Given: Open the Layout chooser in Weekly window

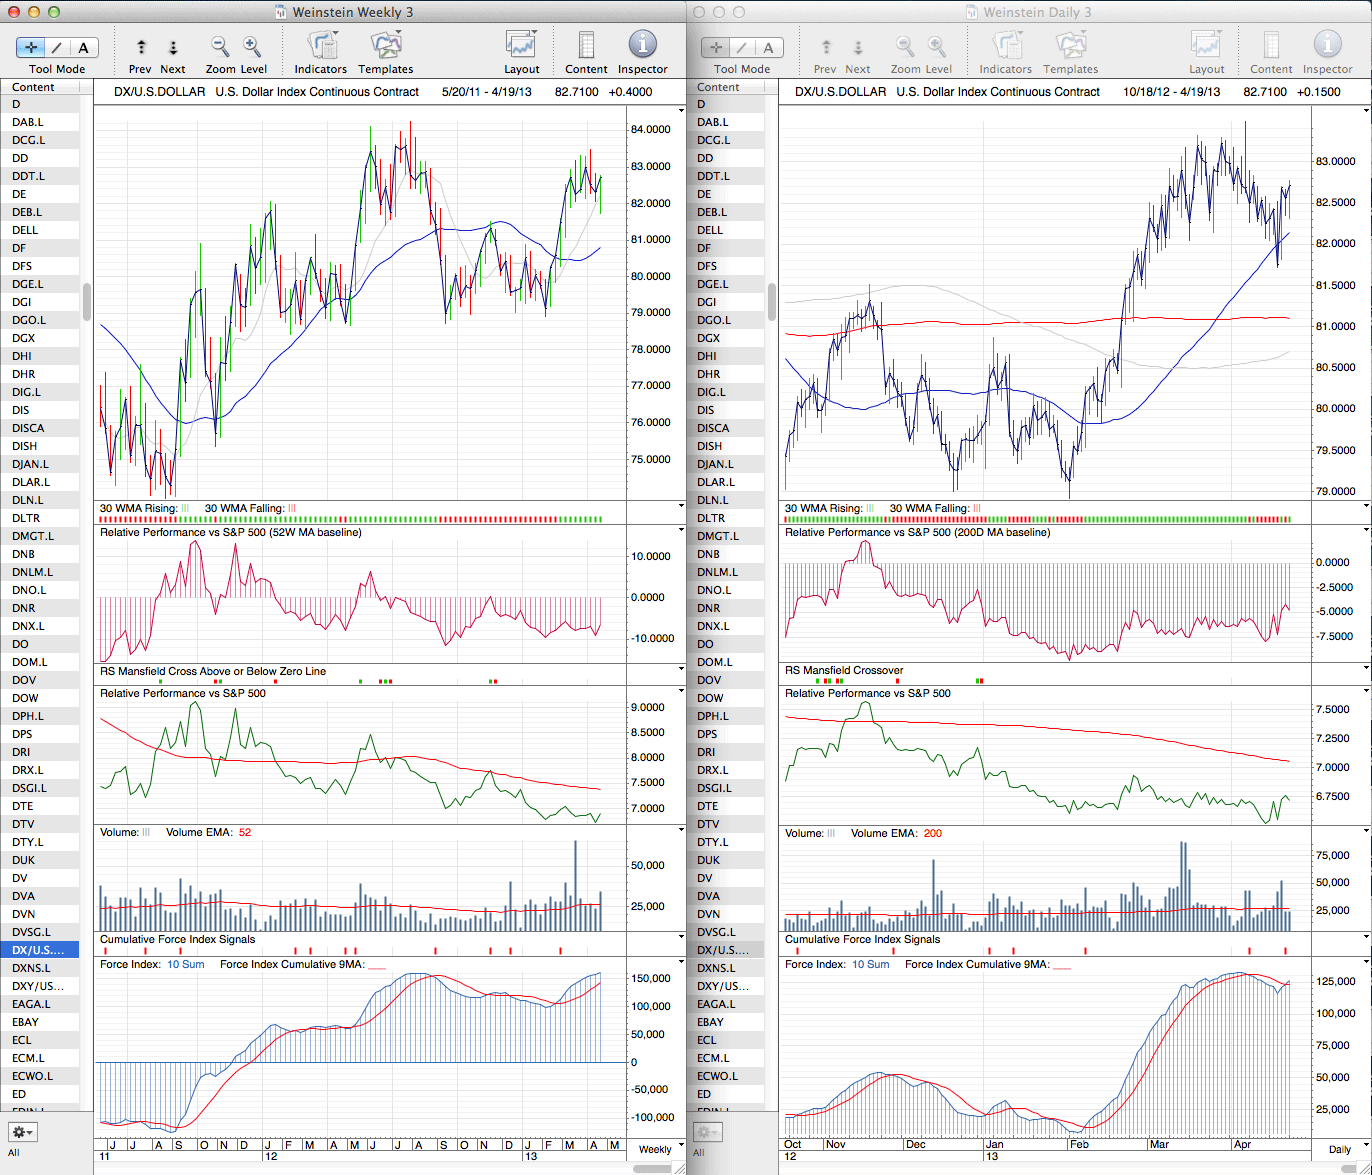Looking at the screenshot, I should click(521, 47).
